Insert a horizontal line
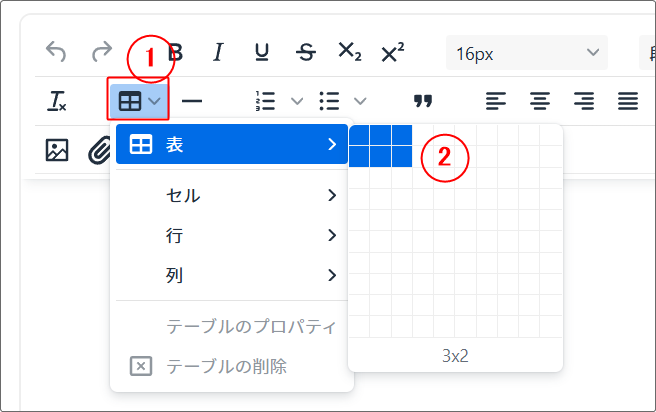This screenshot has height=412, width=656. 191,101
